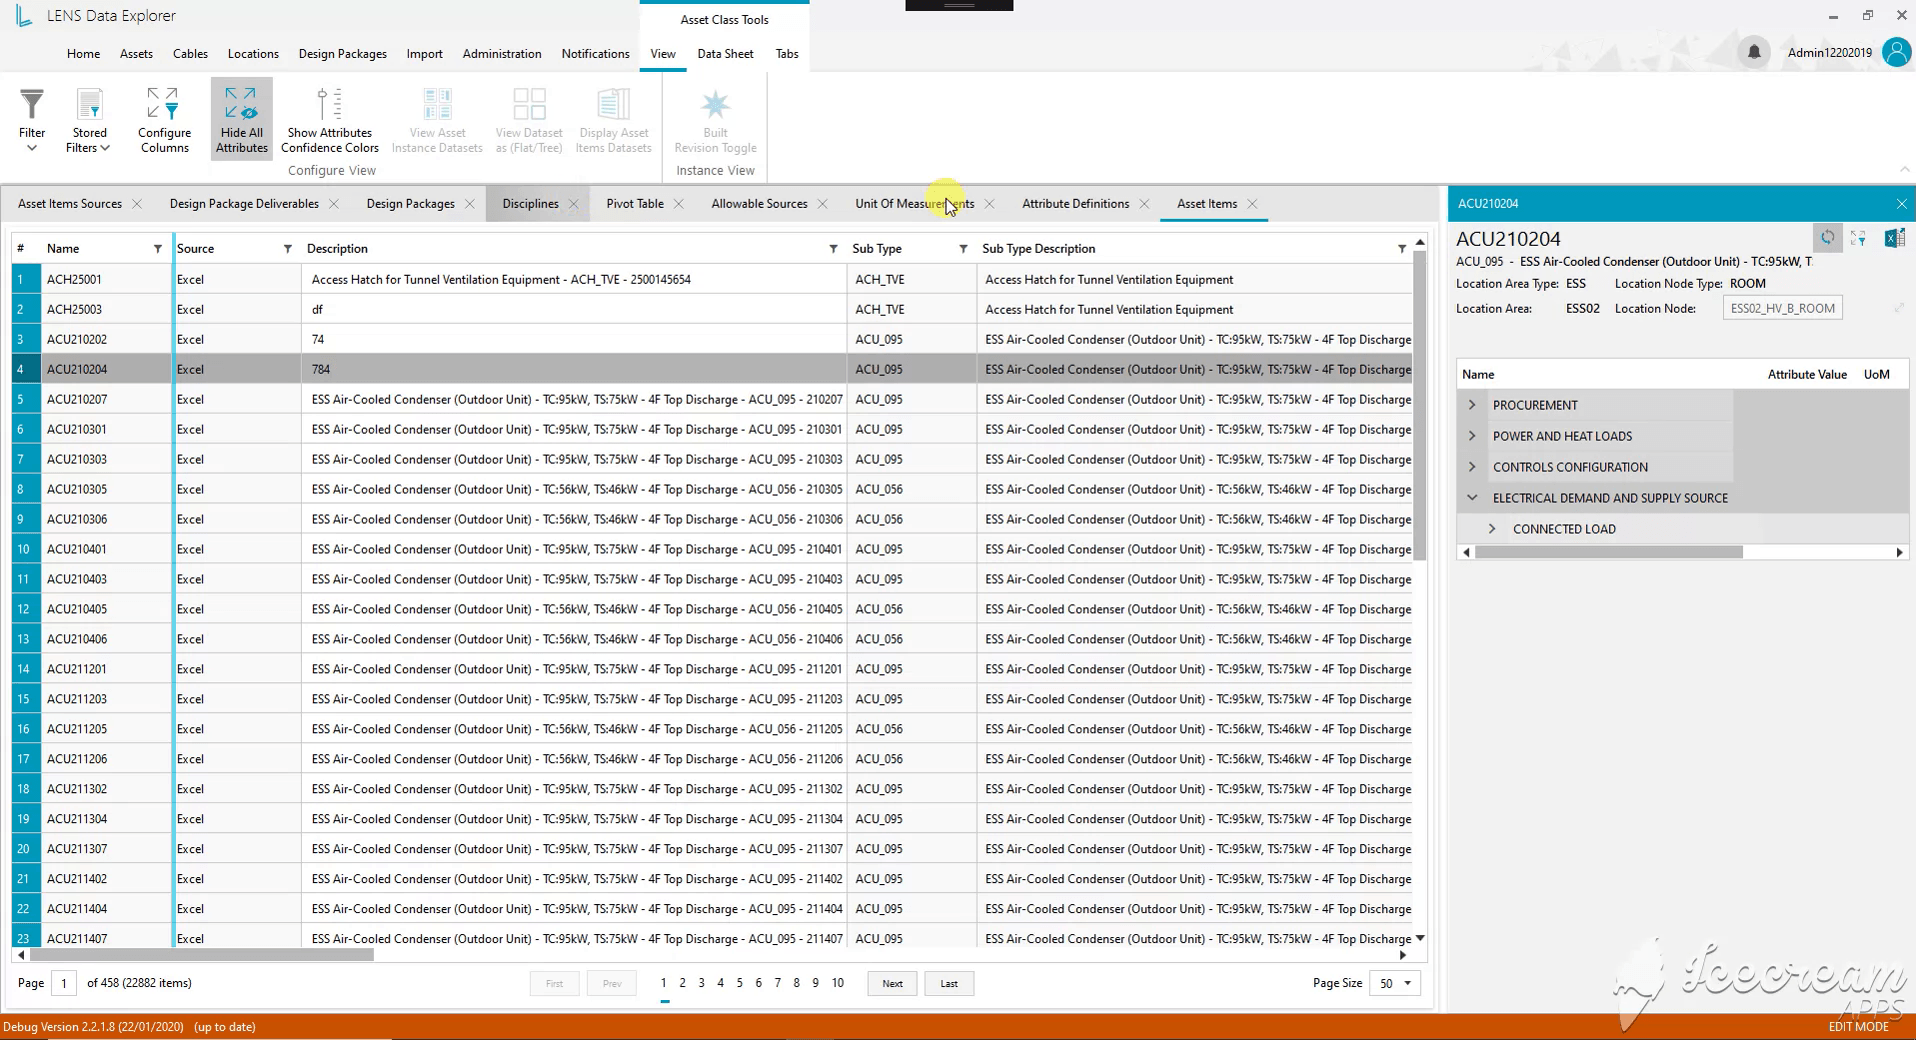Screen dimensions: 1916x1040
Task: Open Stored Filters menu
Action: pos(89,120)
